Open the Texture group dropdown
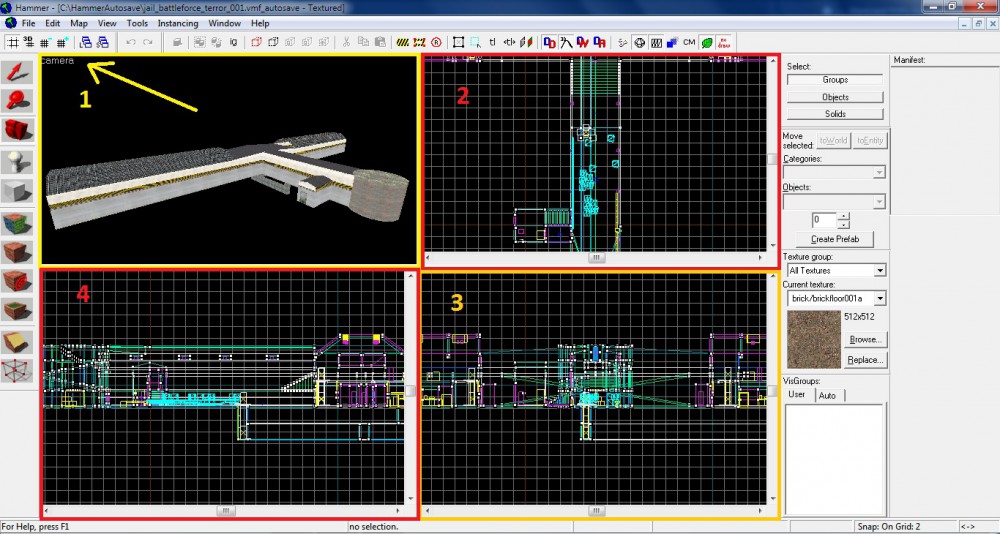The width and height of the screenshot is (1000, 534). pyautogui.click(x=879, y=271)
